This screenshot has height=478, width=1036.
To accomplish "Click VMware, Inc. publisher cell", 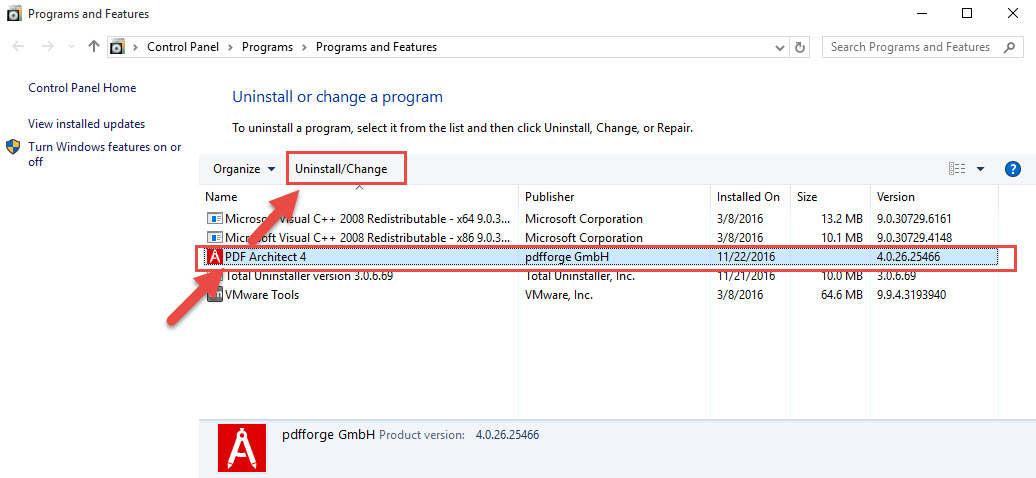I will coord(558,295).
